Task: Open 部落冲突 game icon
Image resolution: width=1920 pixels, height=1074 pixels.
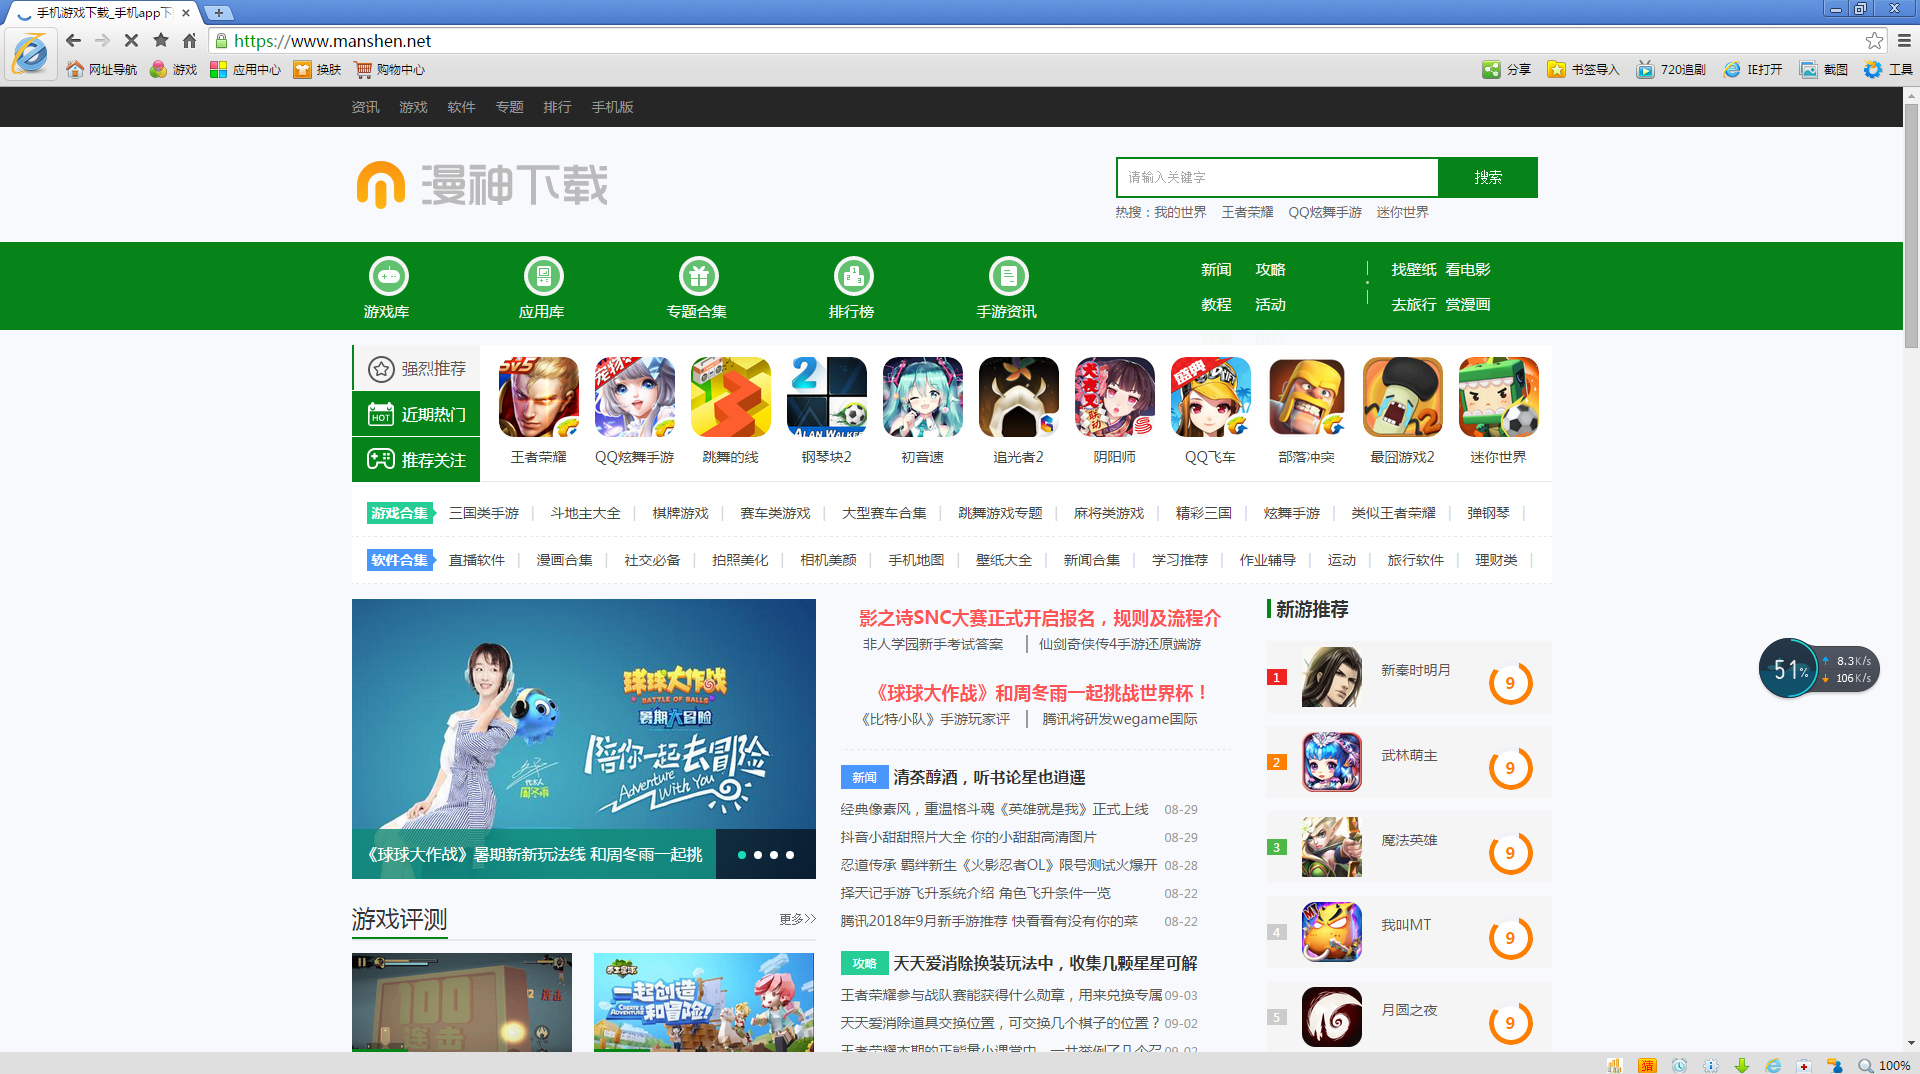Action: (x=1307, y=397)
